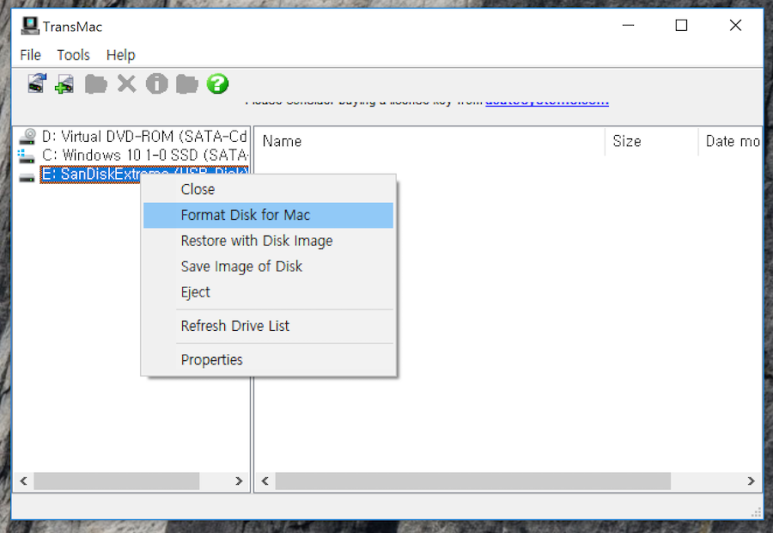Click the USB drive icon for E:
This screenshot has width=773, height=533.
tap(27, 177)
